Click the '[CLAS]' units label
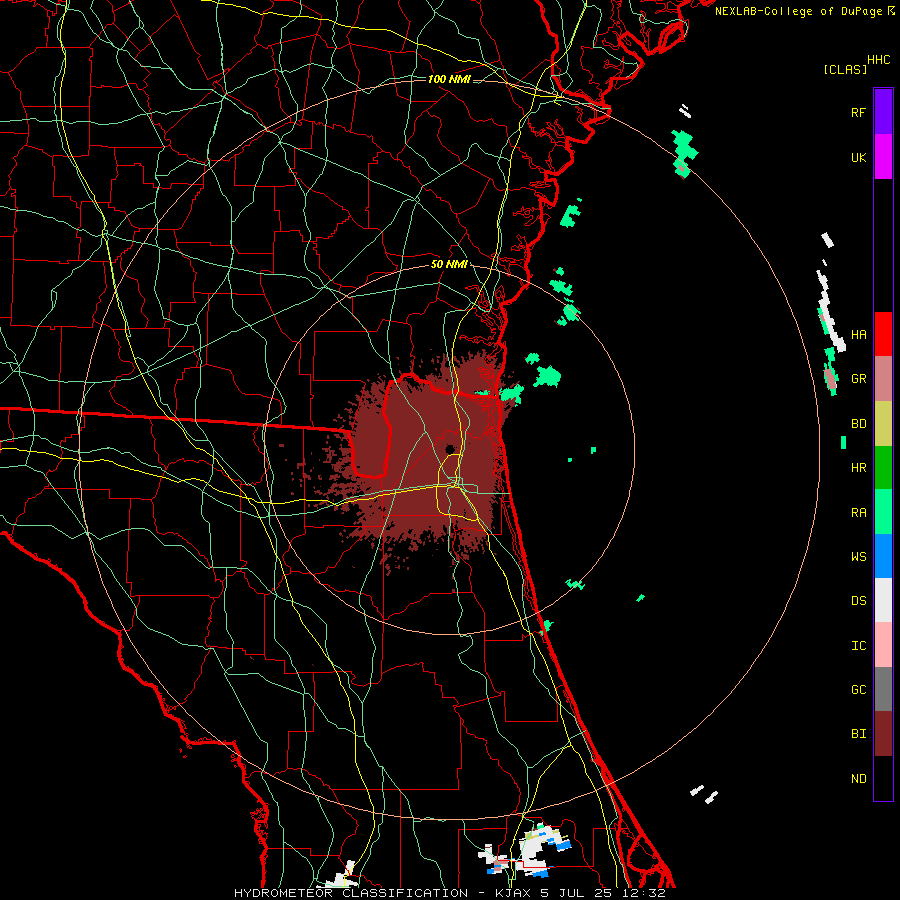The height and width of the screenshot is (900, 900). coord(845,69)
